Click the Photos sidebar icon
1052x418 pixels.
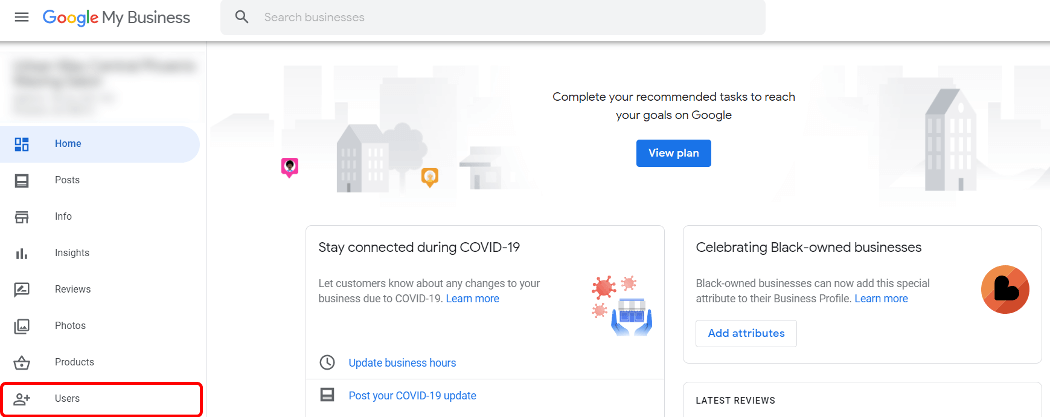[21, 326]
